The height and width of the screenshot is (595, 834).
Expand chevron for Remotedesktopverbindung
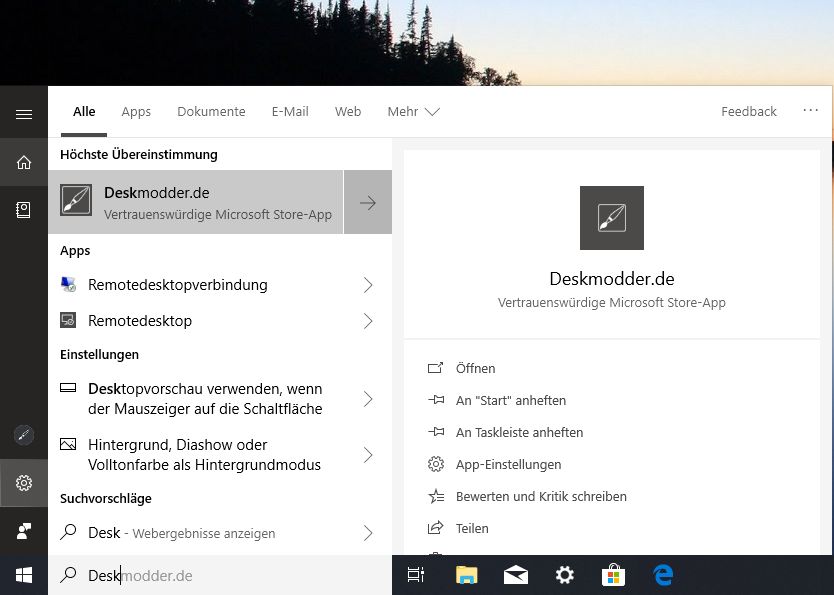(x=368, y=285)
